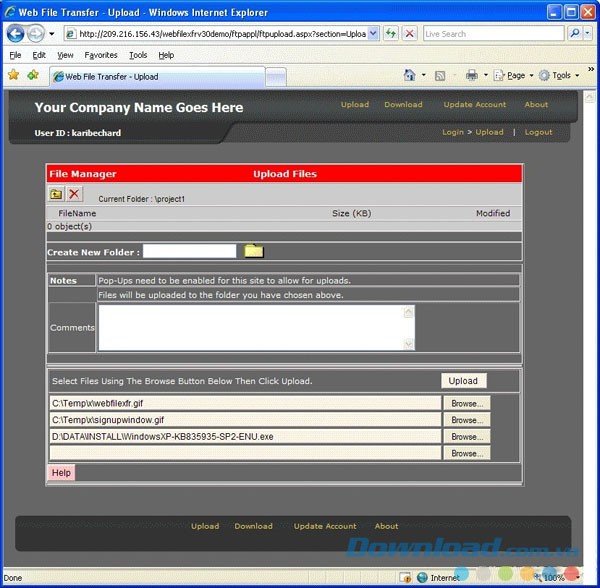Screen dimensions: 600x588
Task: Click inside the Comments text area
Action: click(x=251, y=327)
